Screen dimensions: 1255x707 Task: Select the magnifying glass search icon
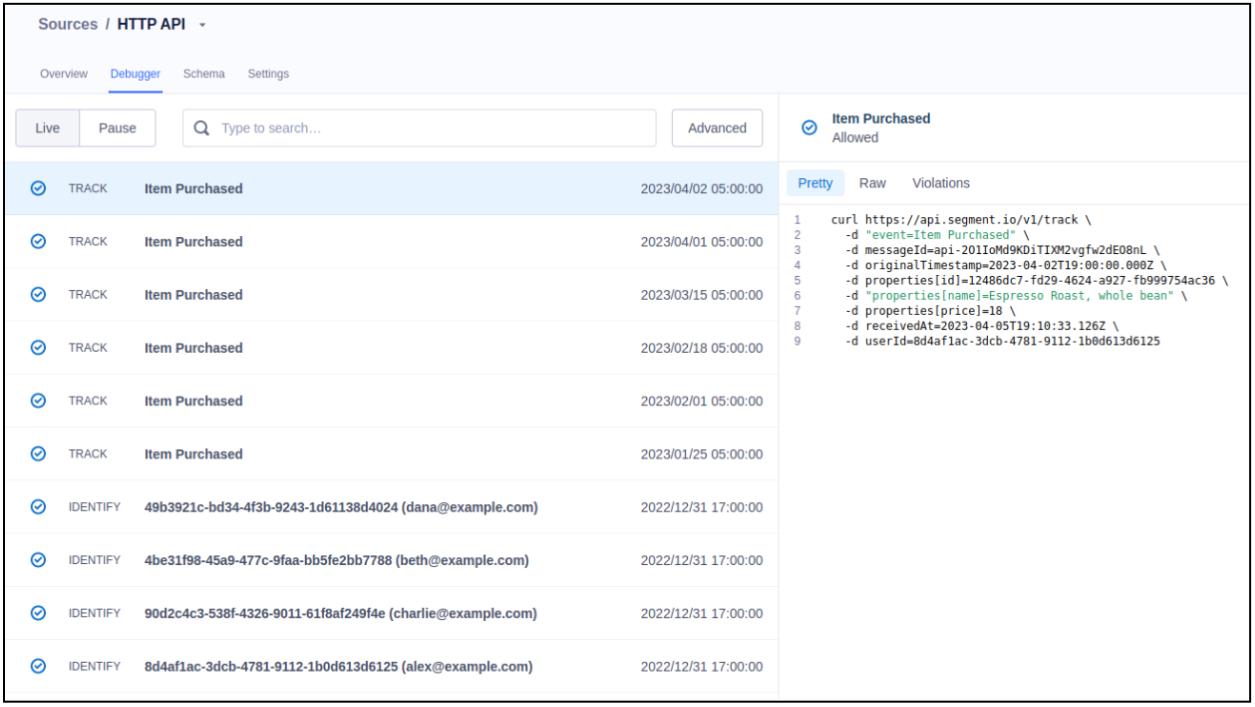click(x=200, y=128)
